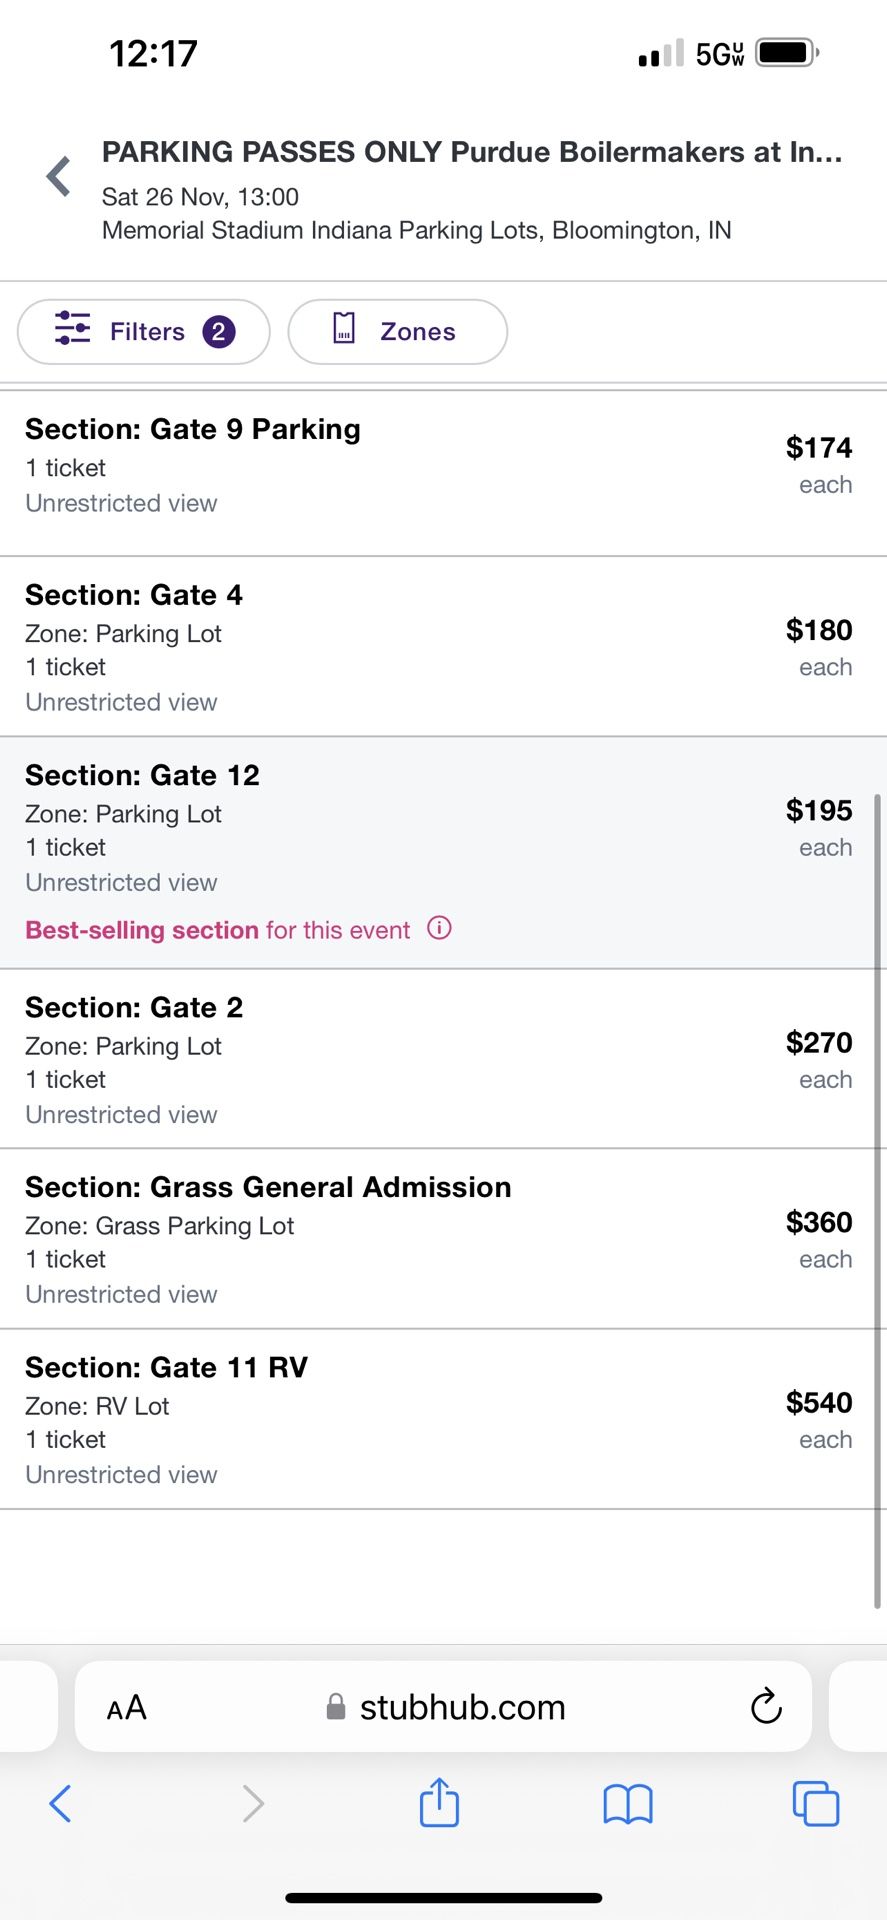Tap the info icon beside Best-selling section
Screen dimensions: 887x1920
click(x=439, y=928)
